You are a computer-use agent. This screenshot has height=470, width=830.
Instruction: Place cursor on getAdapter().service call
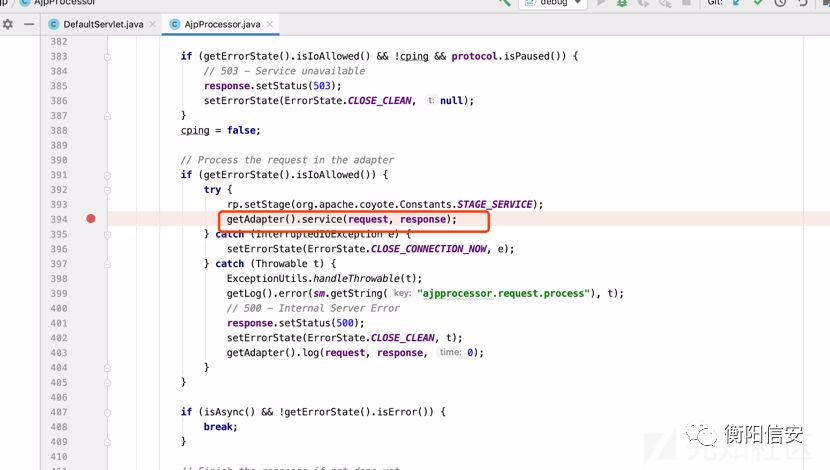pyautogui.click(x=341, y=219)
